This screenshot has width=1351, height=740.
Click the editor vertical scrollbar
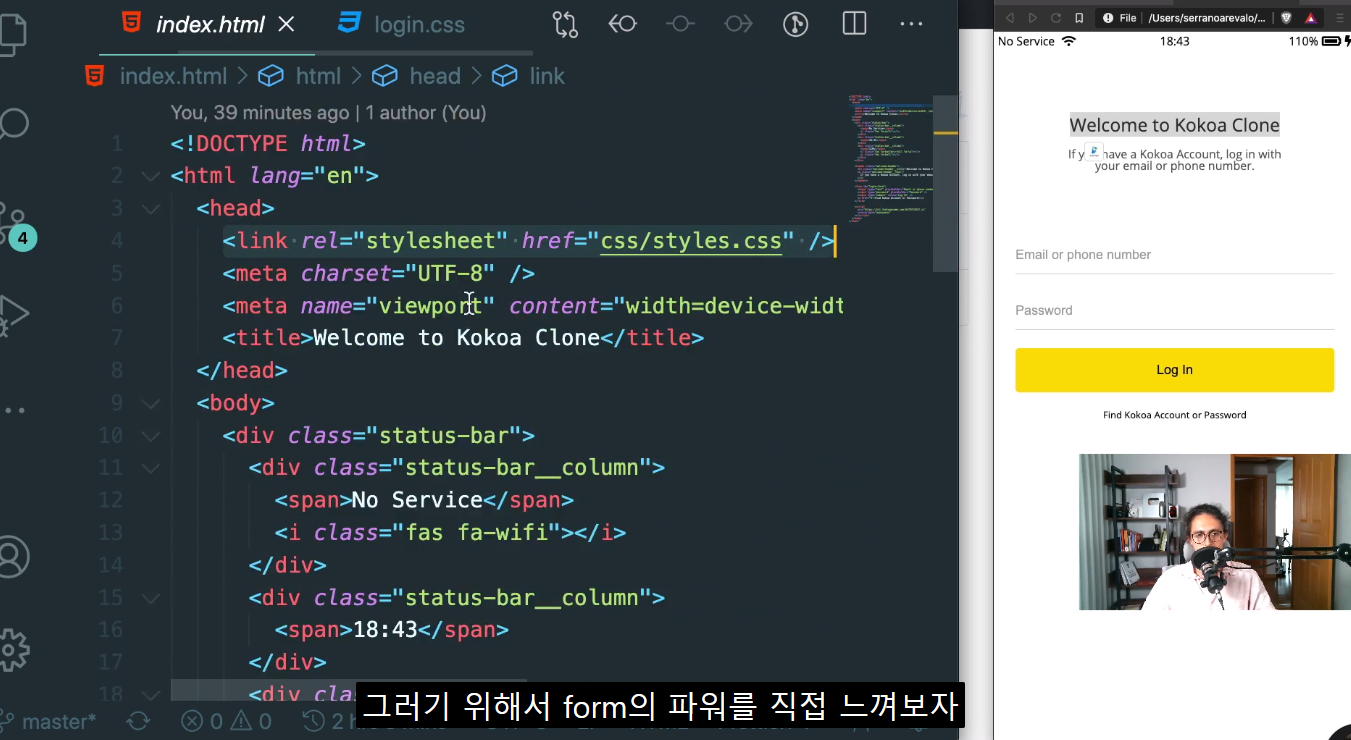tap(945, 184)
